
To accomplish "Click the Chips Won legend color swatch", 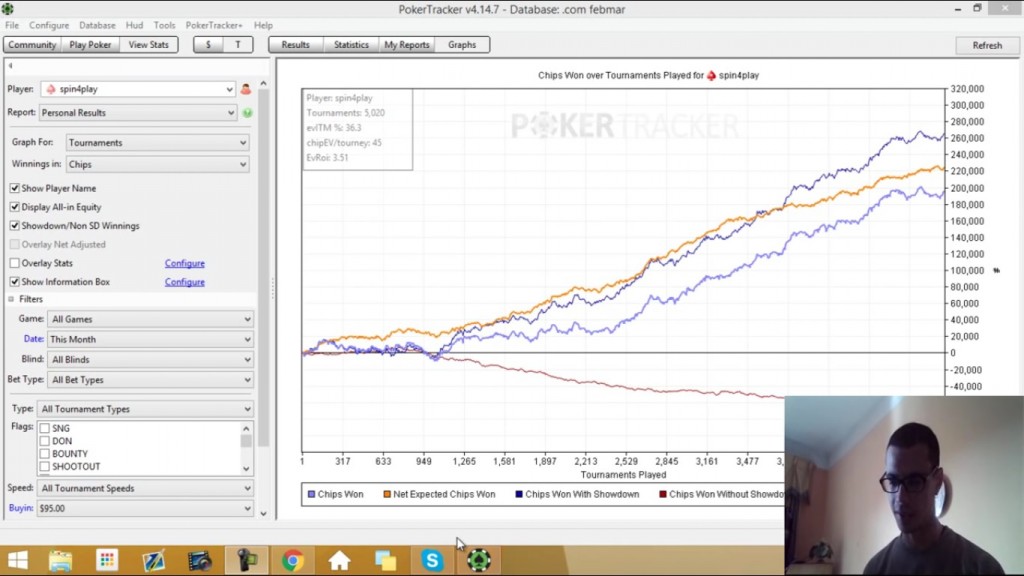I will coord(312,494).
